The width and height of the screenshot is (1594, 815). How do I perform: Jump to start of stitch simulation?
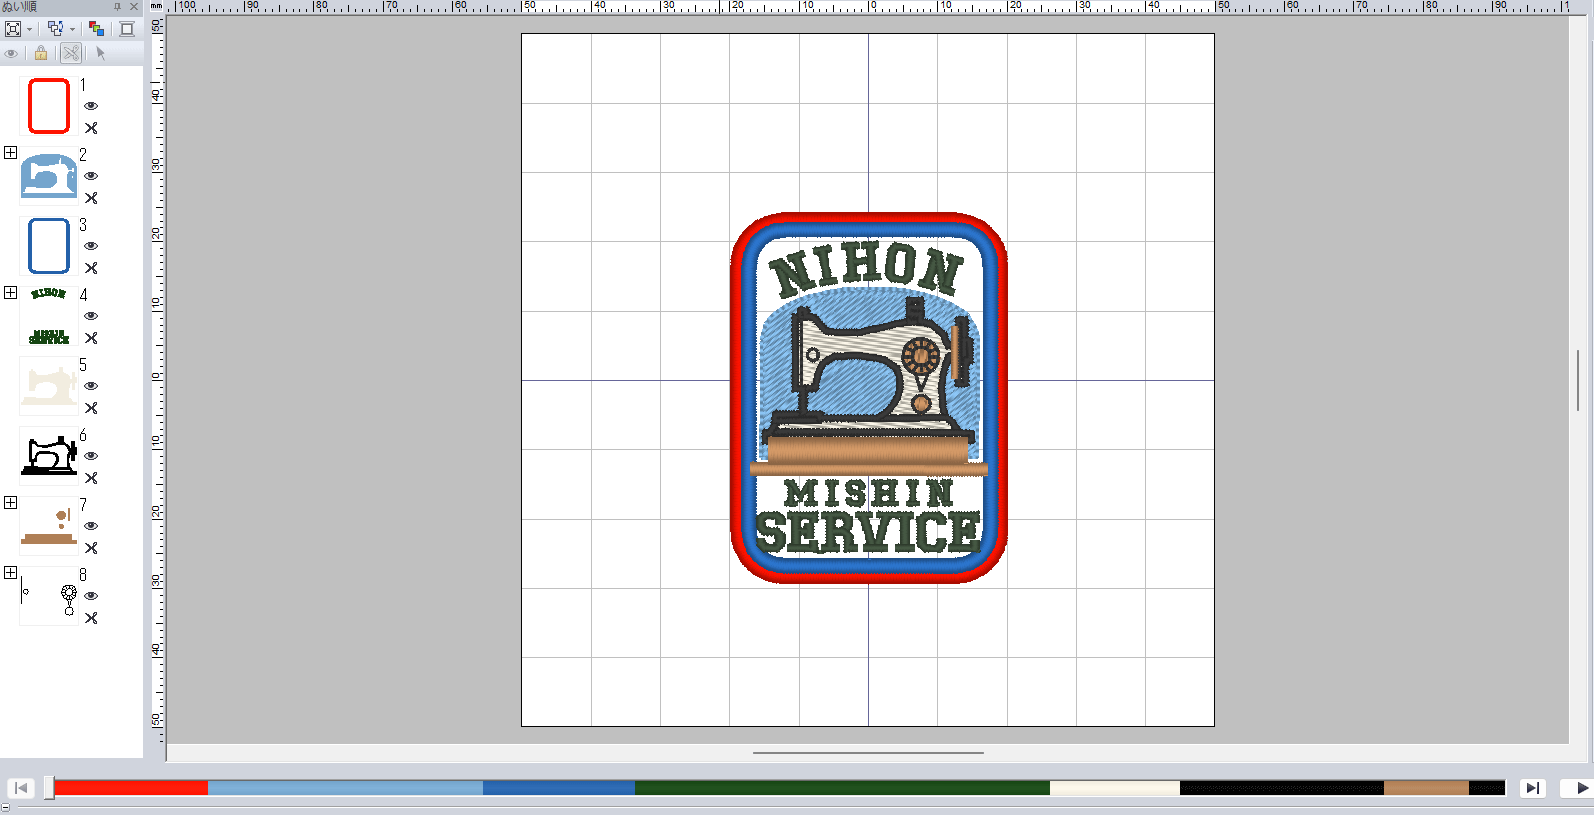click(x=21, y=788)
